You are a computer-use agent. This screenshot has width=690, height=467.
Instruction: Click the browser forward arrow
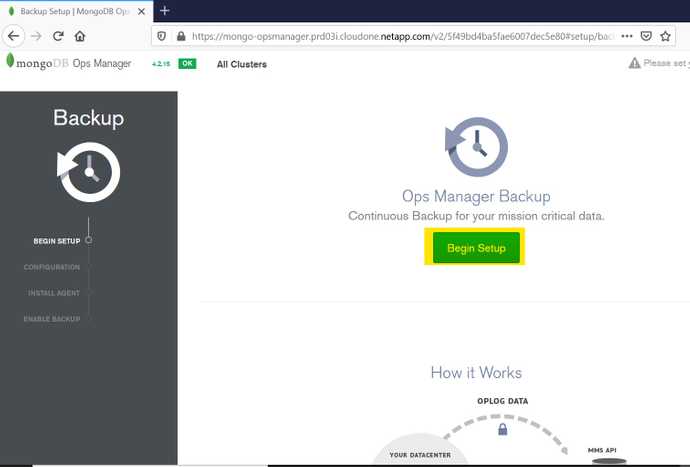pos(37,36)
